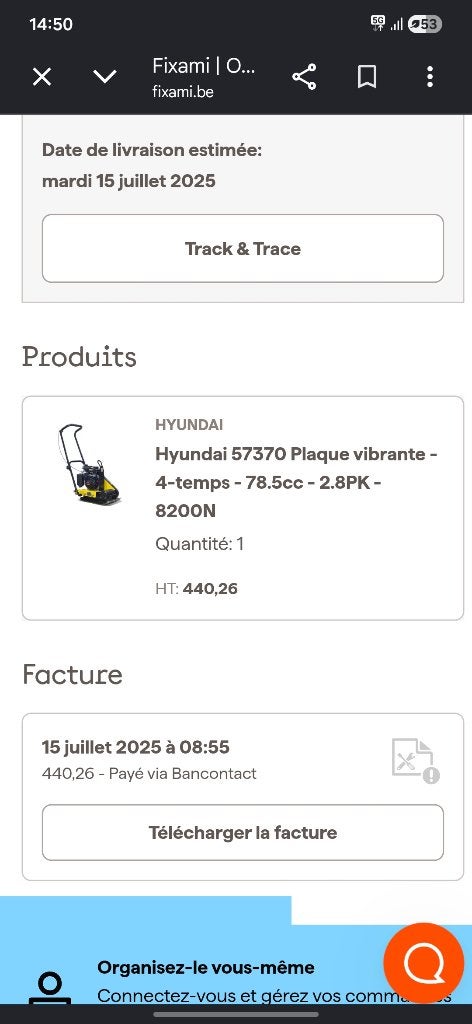Click the Track & Trace button
Screen dimensions: 472x1024
coord(243,248)
